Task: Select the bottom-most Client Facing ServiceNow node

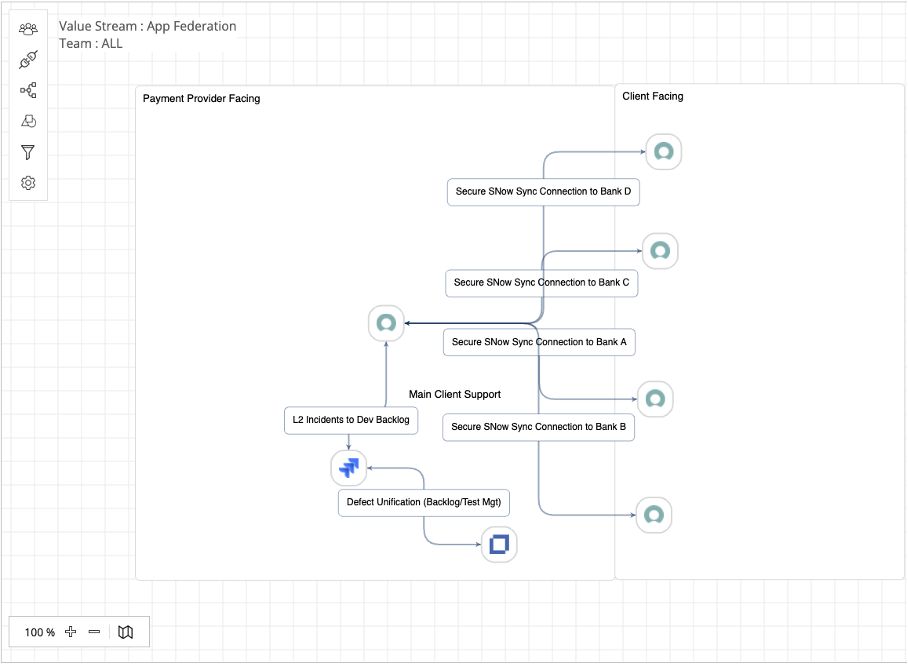Action: (654, 515)
